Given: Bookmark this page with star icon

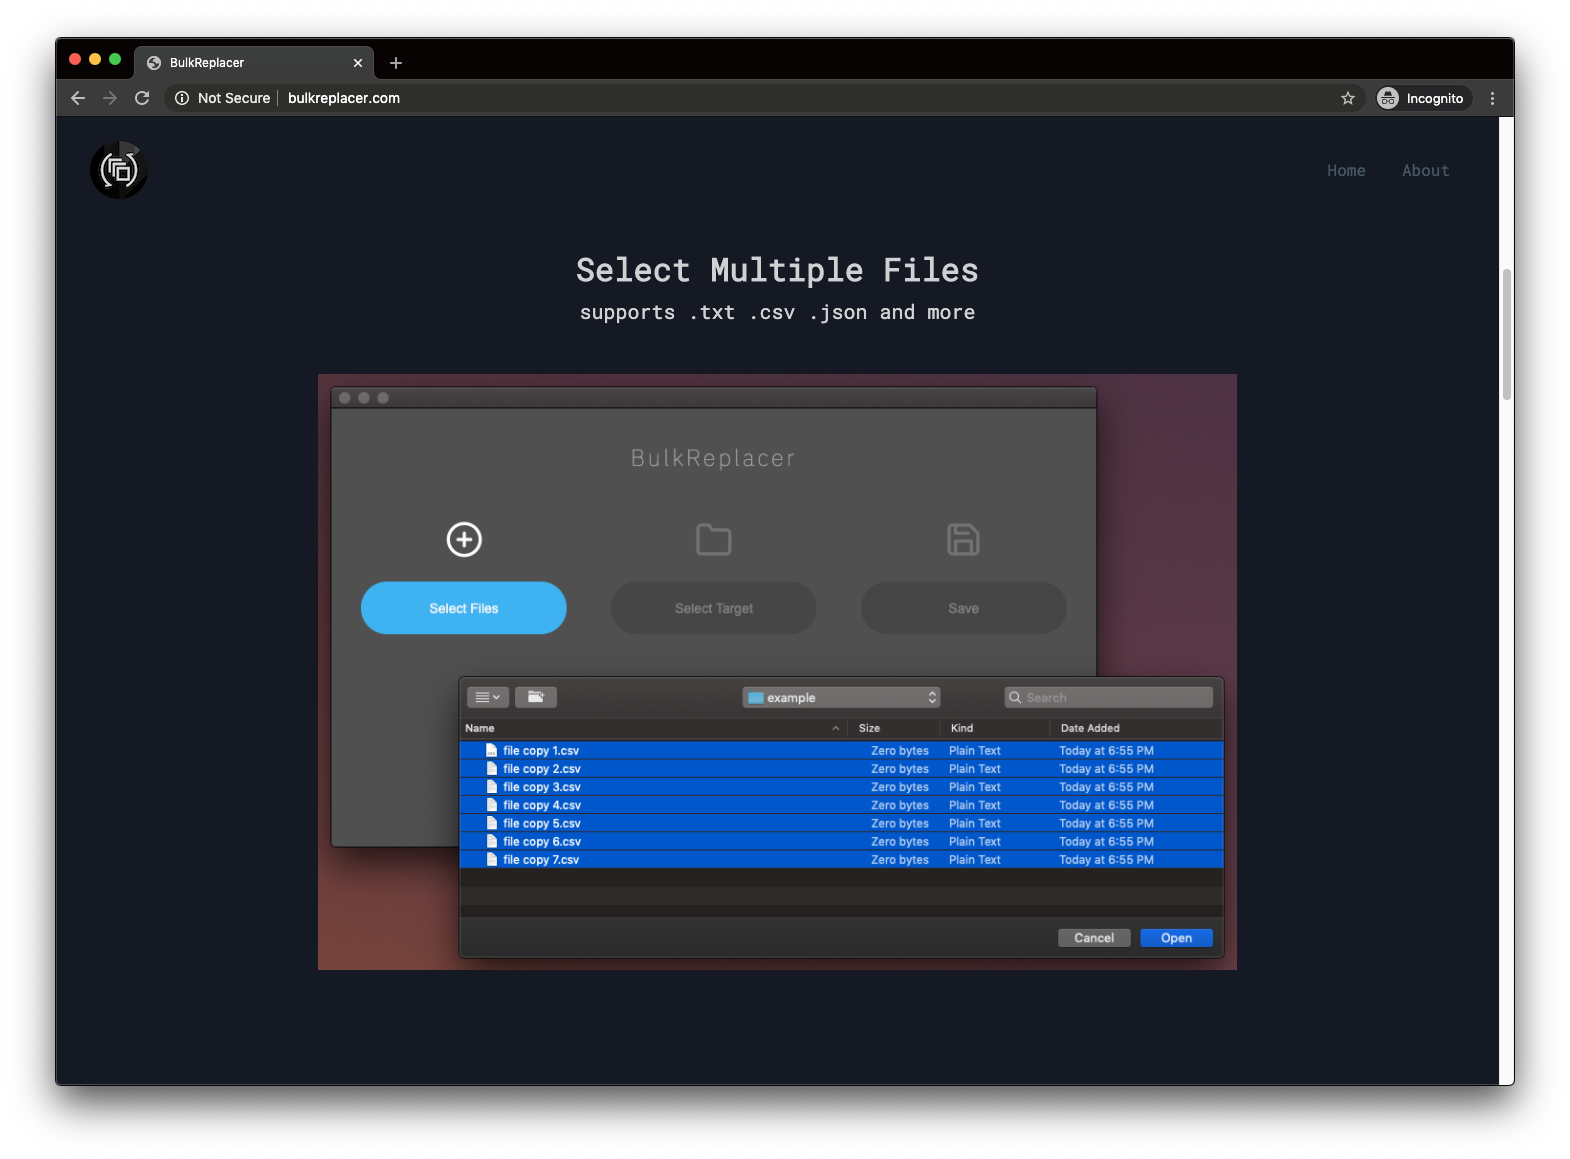Looking at the screenshot, I should (x=1348, y=98).
